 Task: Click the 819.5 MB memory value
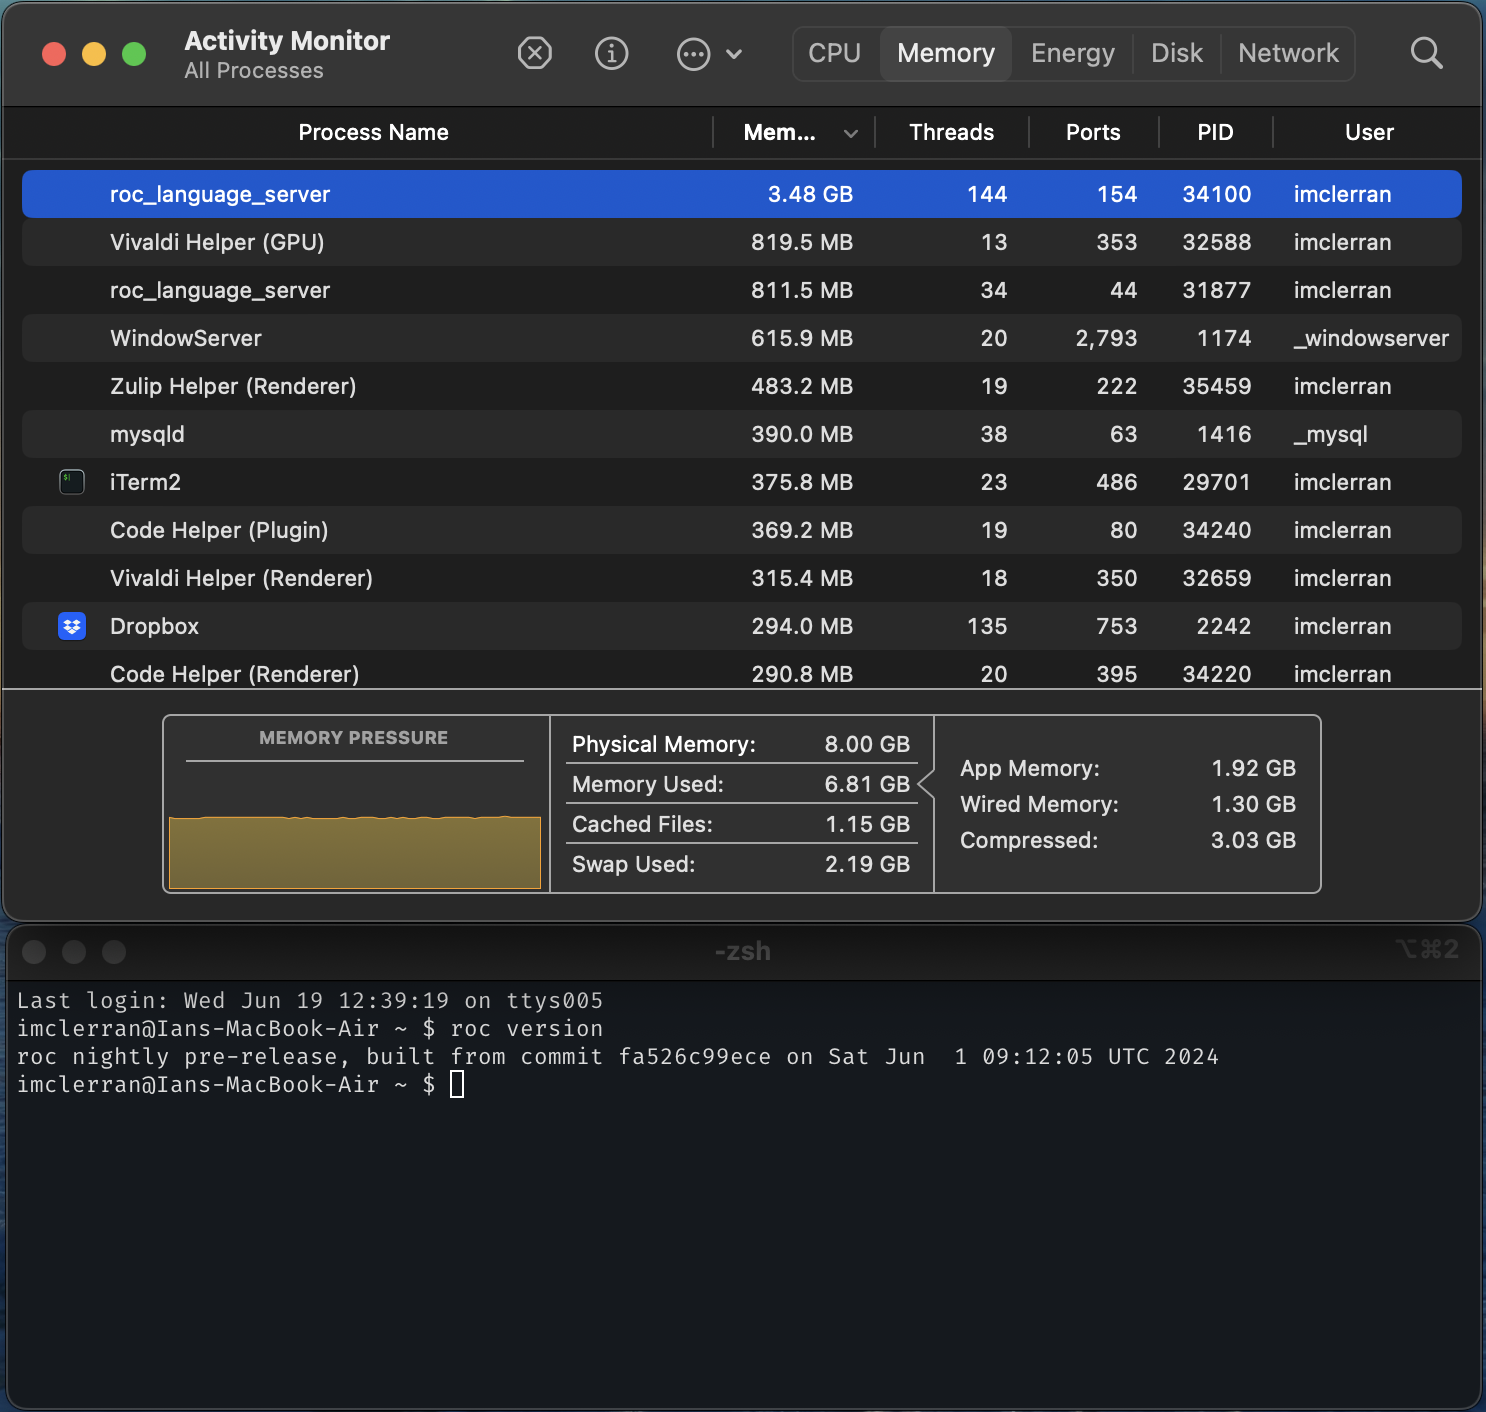[x=802, y=242]
